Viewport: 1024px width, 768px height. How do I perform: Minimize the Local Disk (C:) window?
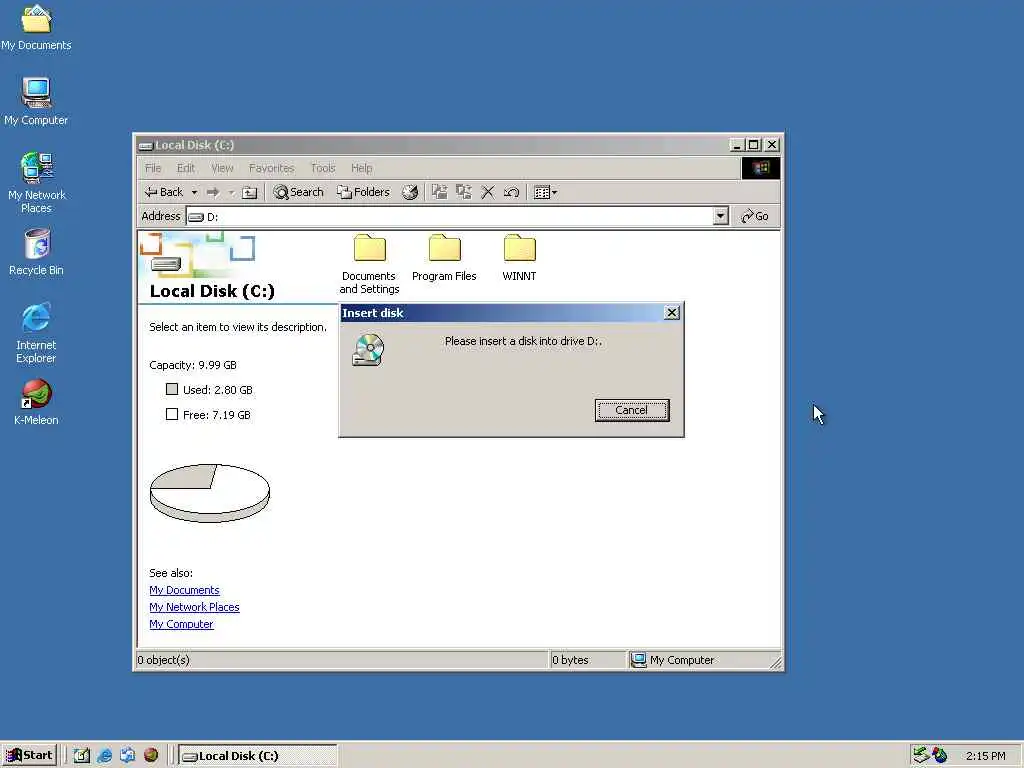click(737, 145)
